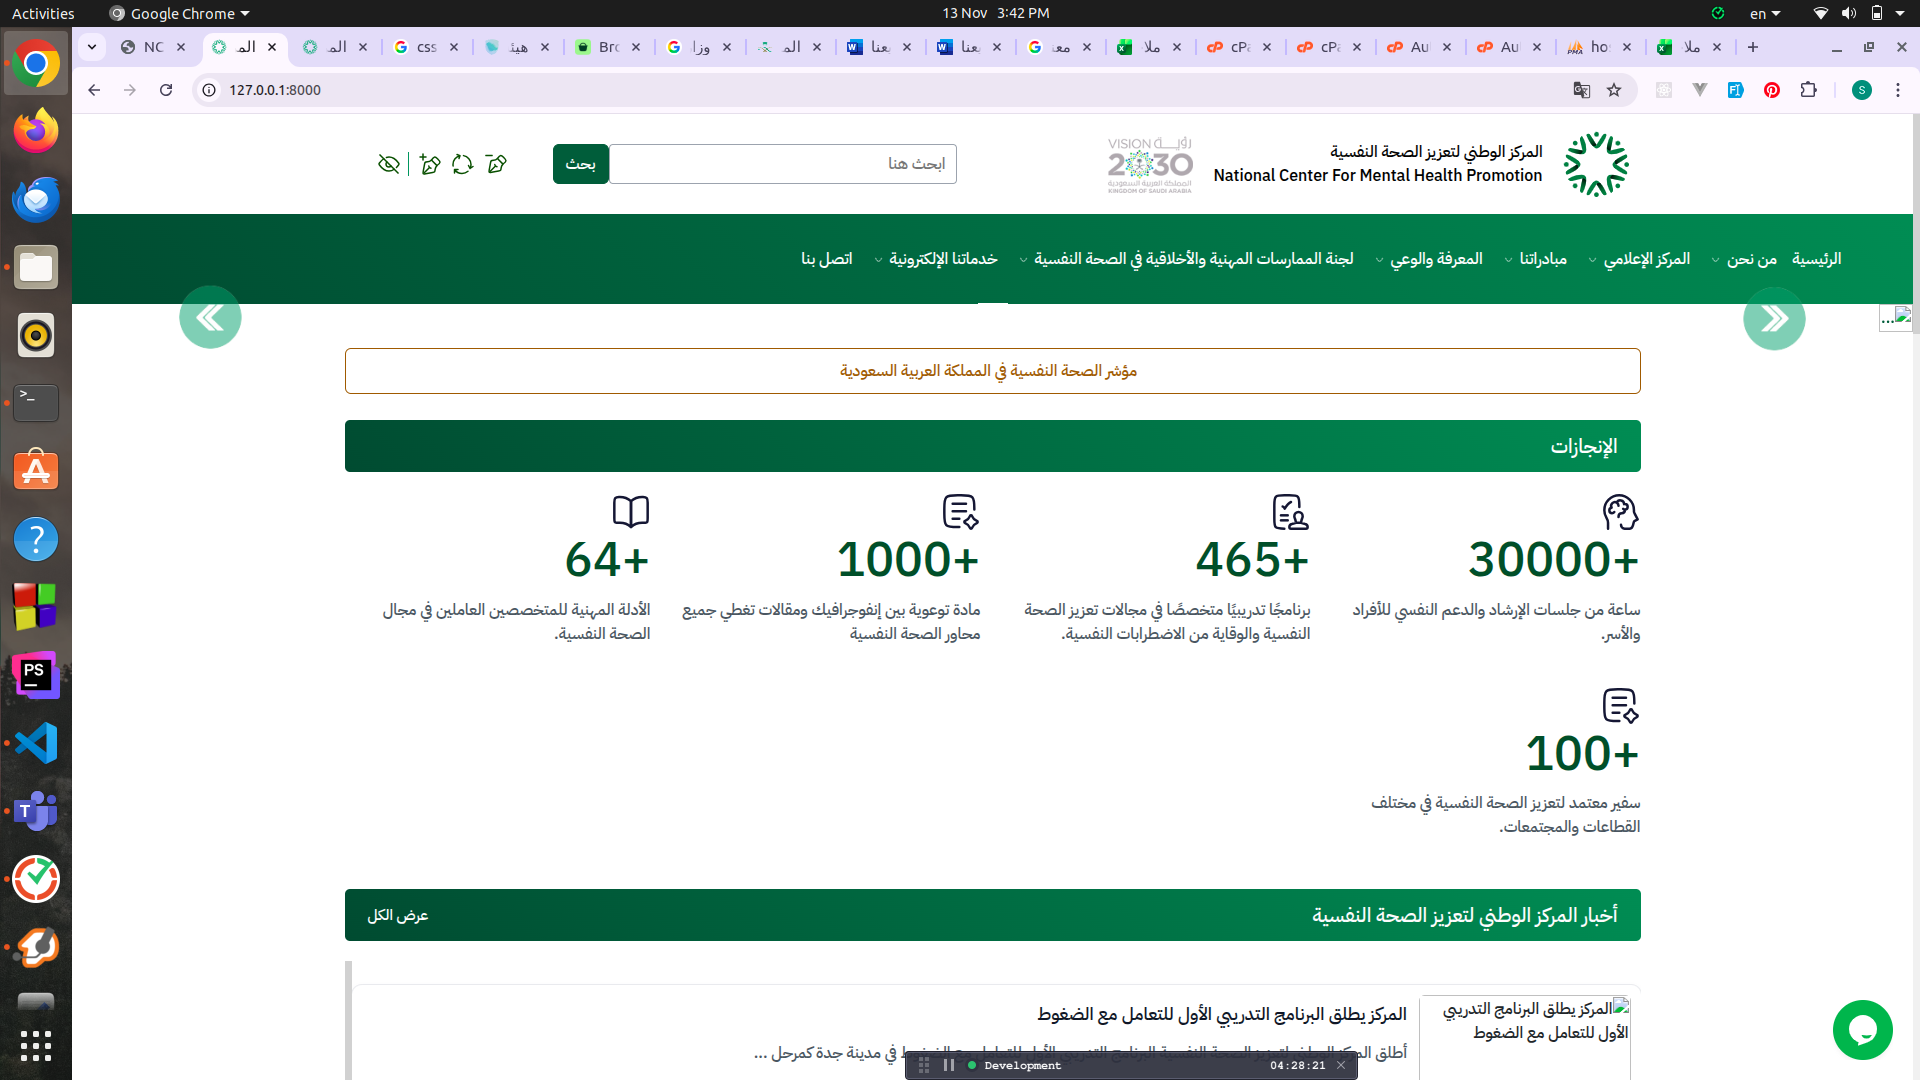Click the ابحث هنا search input field

(782, 164)
